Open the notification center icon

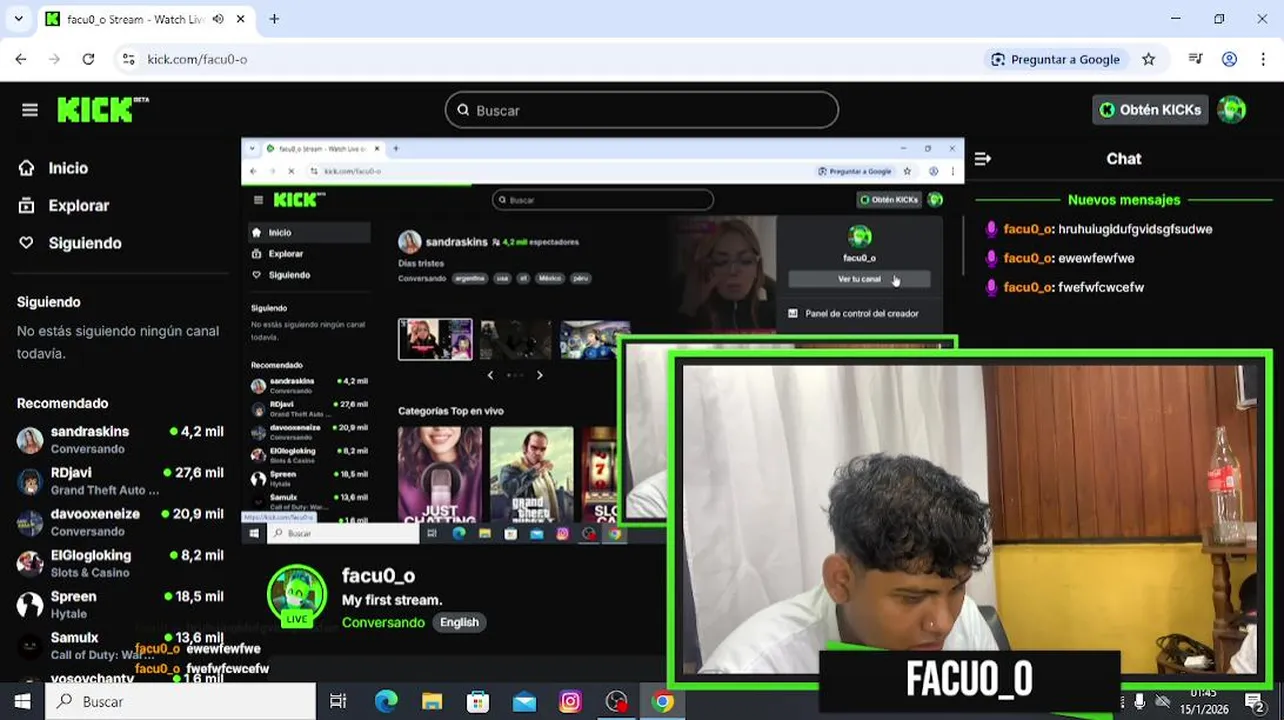1255,701
